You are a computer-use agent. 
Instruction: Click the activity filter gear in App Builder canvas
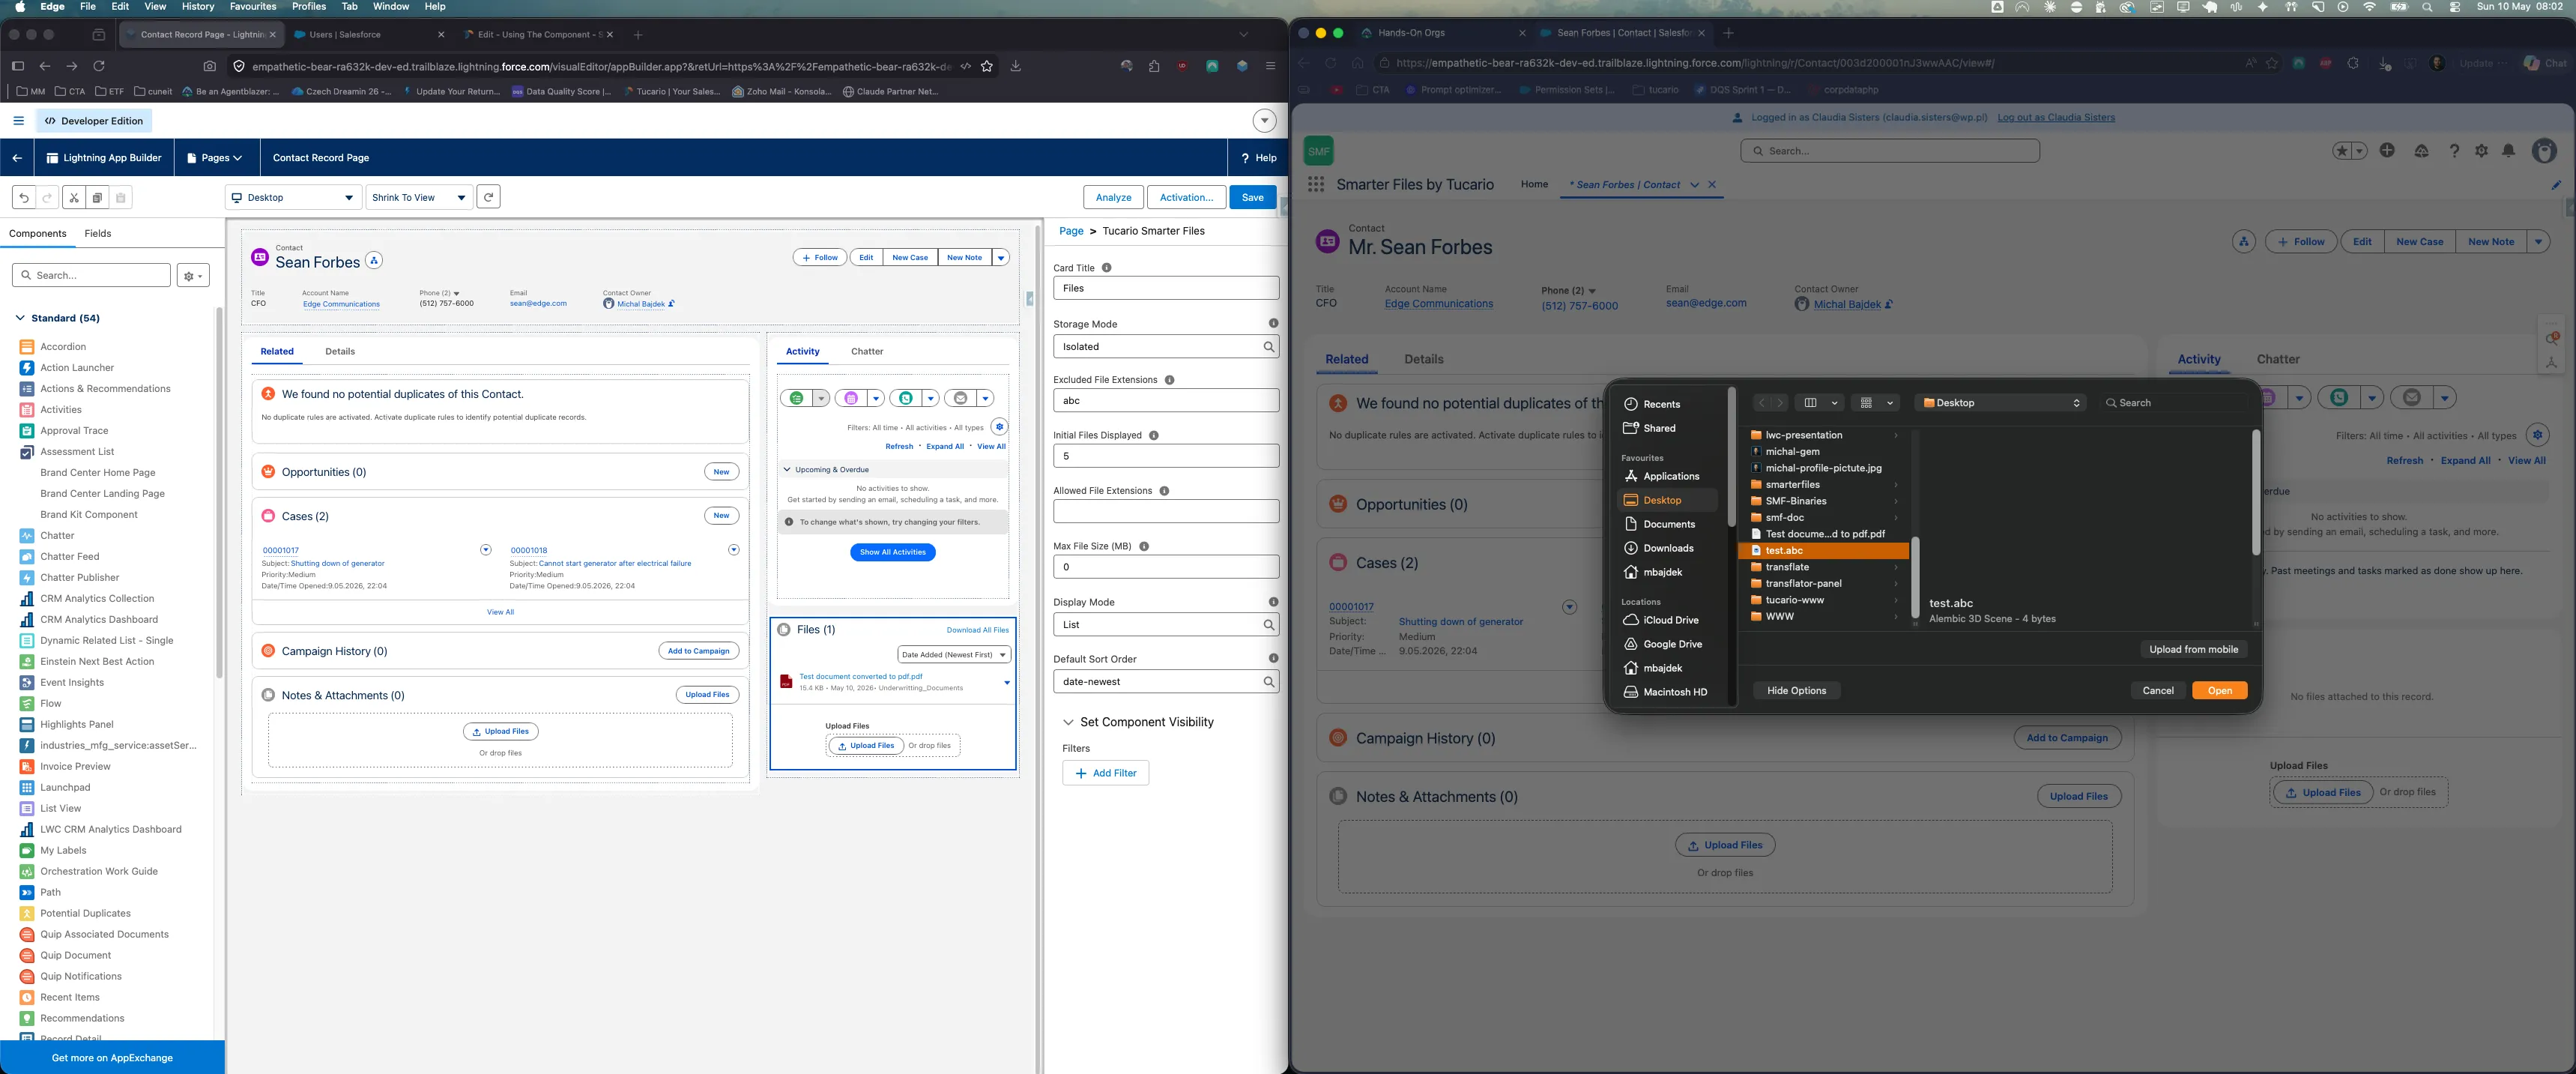click(x=999, y=427)
